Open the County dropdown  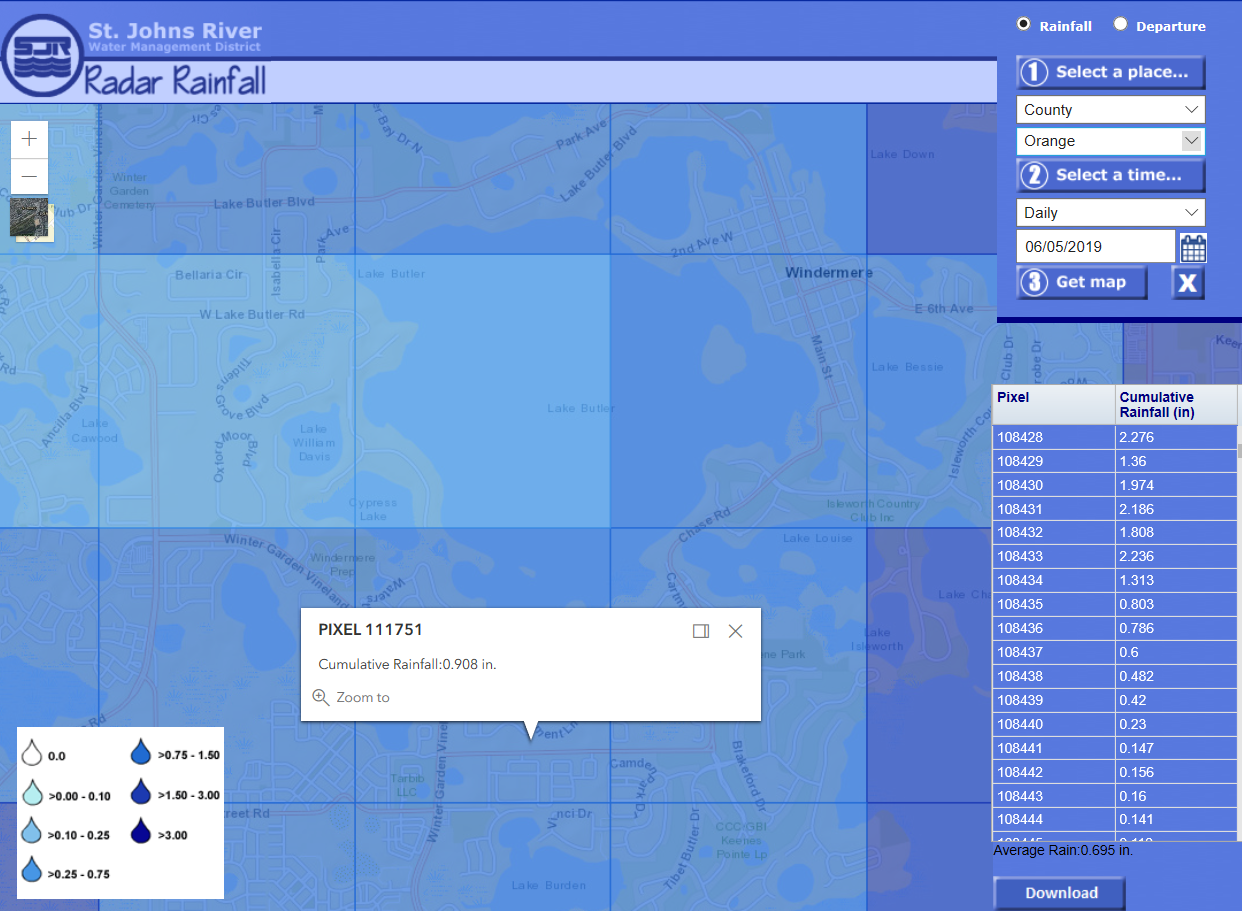click(x=1110, y=109)
